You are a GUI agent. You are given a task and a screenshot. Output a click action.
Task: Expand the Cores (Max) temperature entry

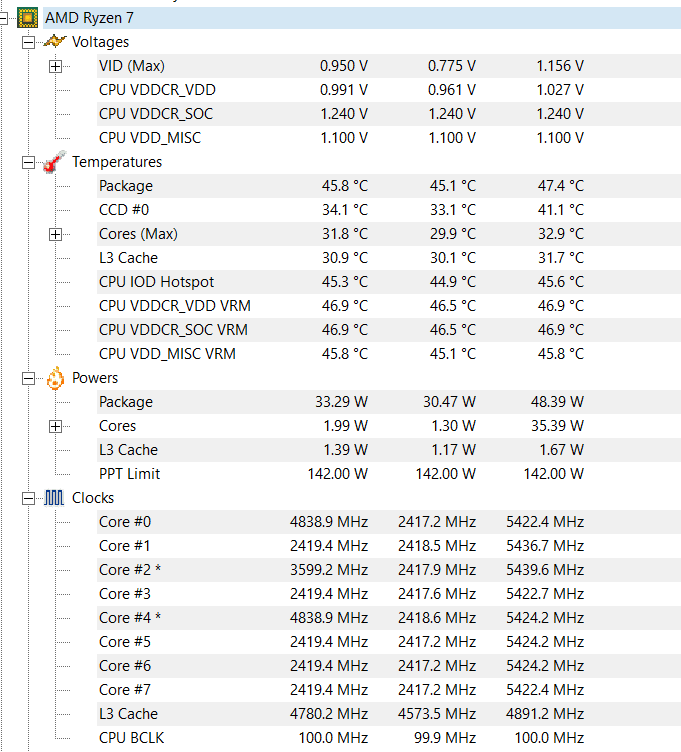56,235
